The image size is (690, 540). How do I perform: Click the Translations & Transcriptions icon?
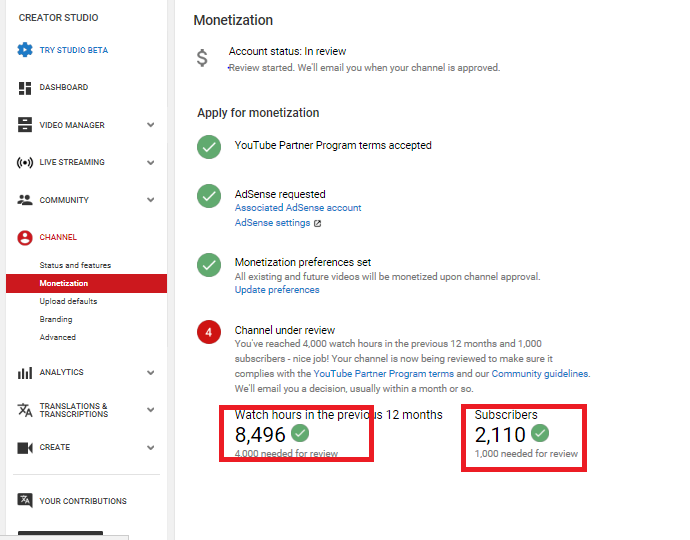coord(25,410)
